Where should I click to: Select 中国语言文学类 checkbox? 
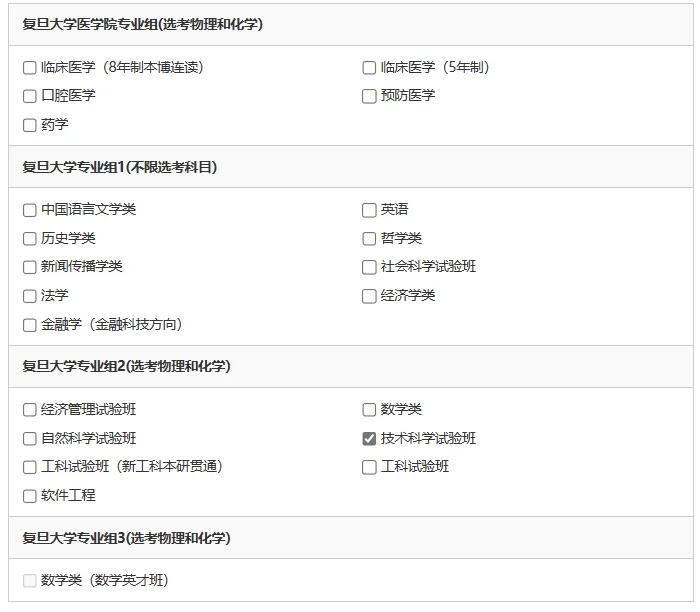[29, 210]
